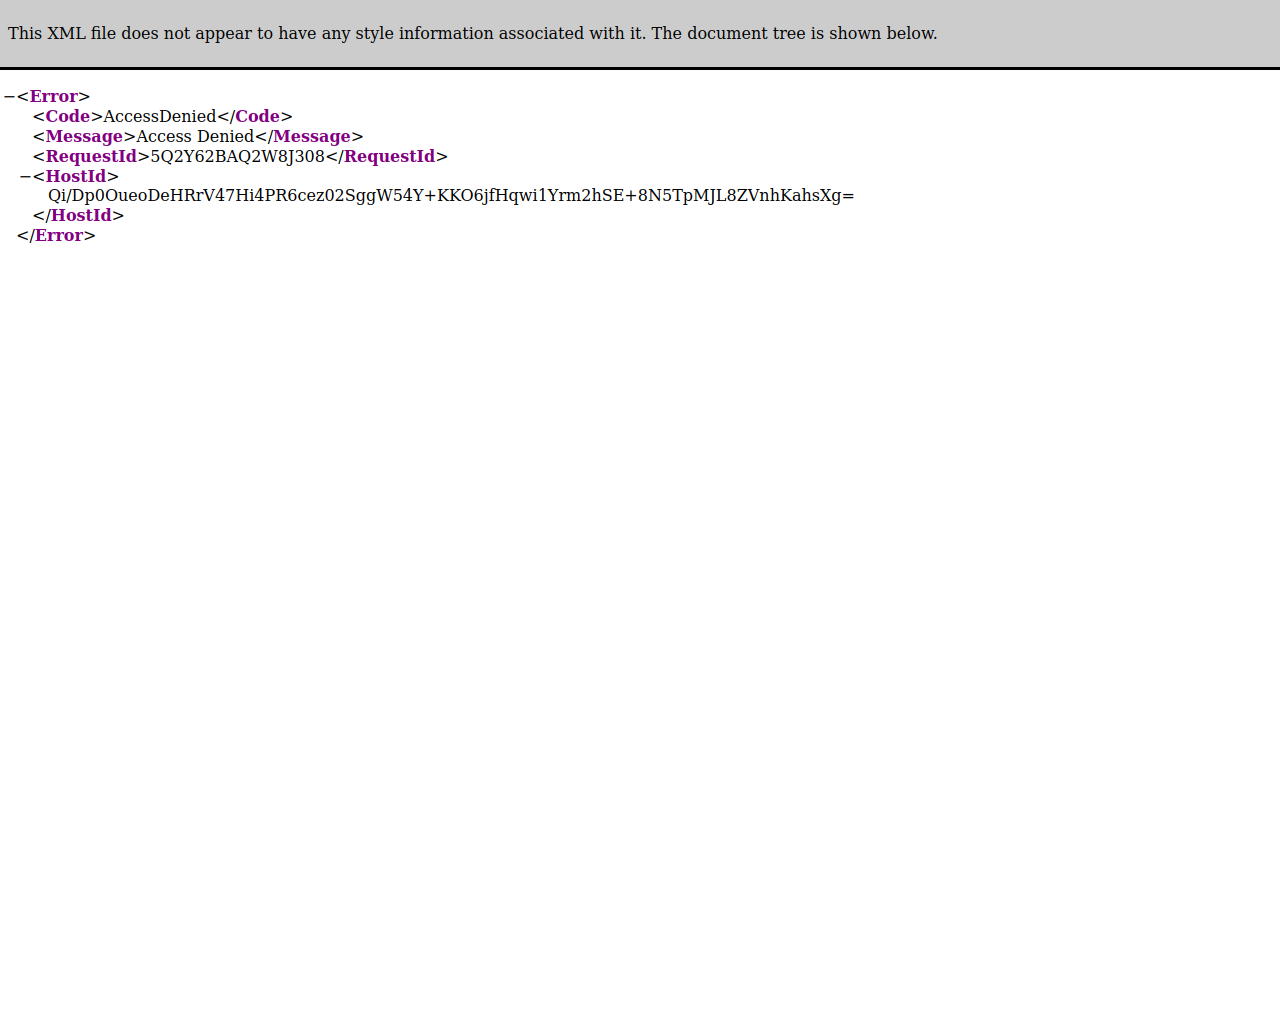Click the long HostId string value
The image size is (1280, 1024).
pos(451,196)
